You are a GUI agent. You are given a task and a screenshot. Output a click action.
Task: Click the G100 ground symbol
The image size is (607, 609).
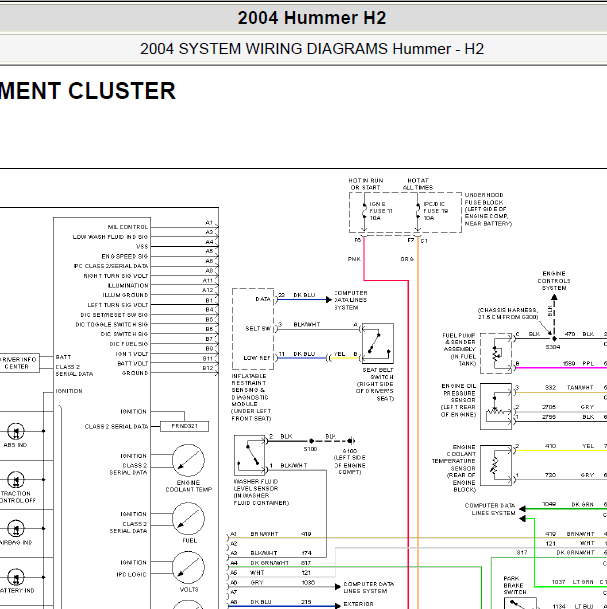(x=351, y=441)
